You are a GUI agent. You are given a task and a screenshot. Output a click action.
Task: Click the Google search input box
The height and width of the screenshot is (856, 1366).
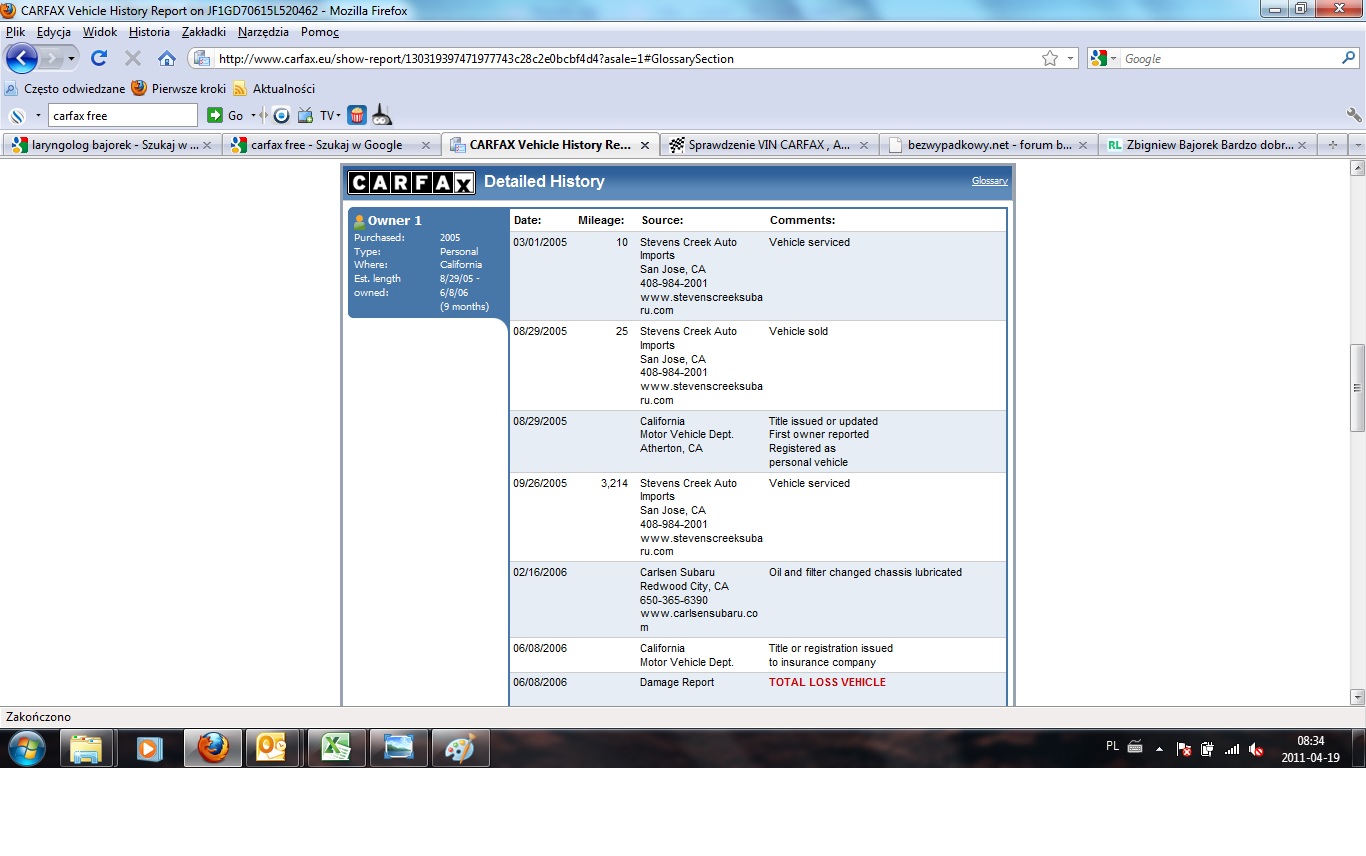pyautogui.click(x=1230, y=59)
